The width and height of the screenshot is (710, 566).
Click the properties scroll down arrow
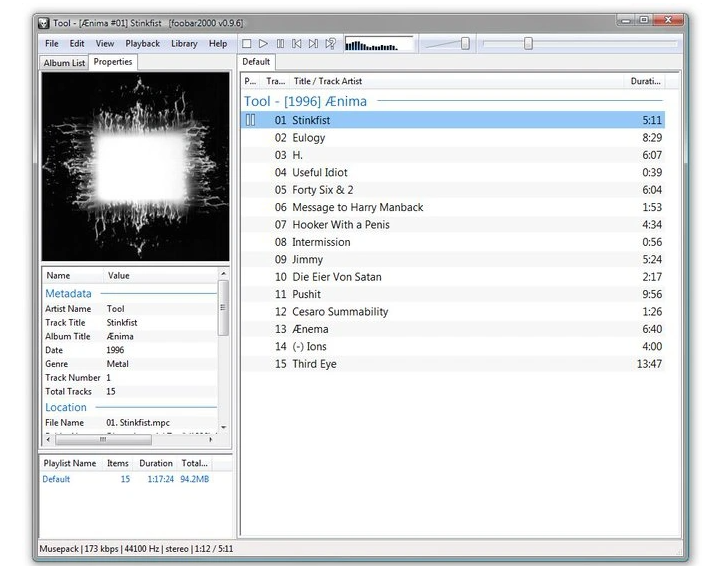point(223,427)
